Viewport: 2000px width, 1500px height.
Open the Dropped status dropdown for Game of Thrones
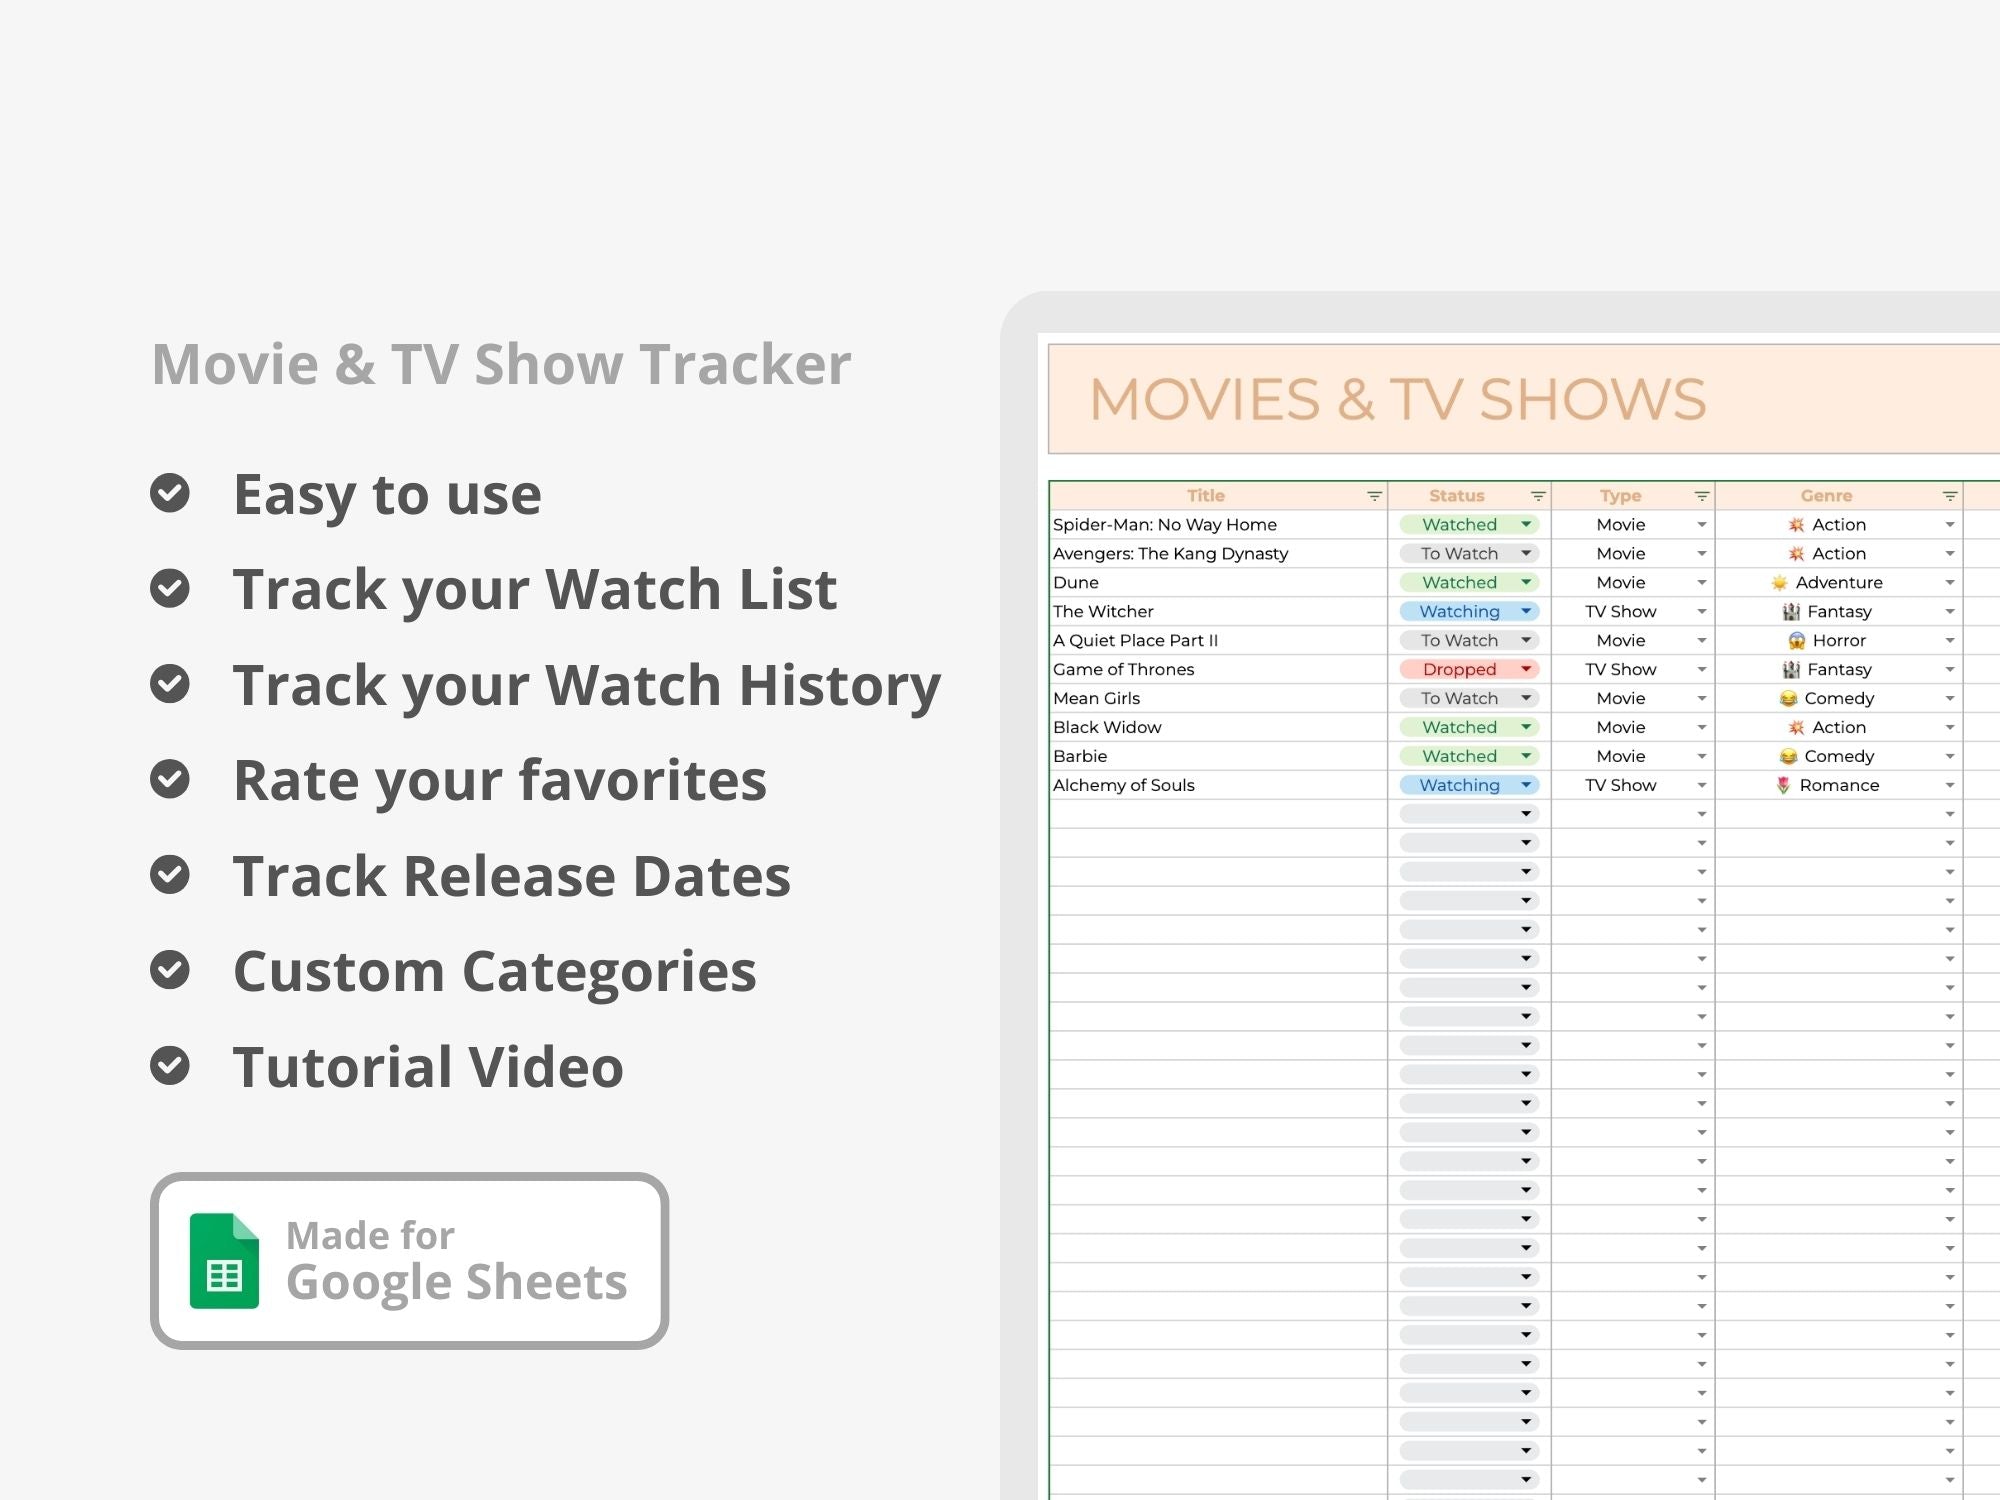(x=1526, y=669)
